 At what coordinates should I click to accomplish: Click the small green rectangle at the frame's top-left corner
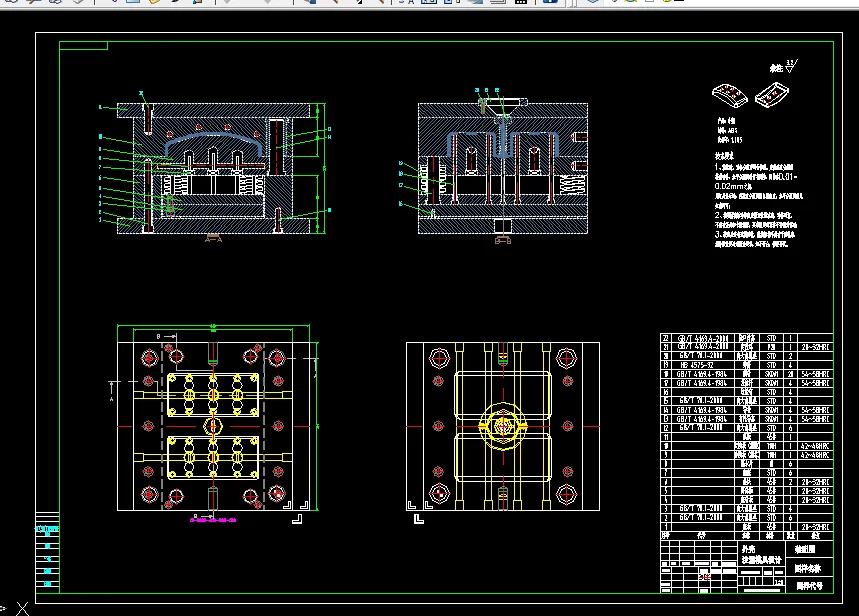point(83,45)
